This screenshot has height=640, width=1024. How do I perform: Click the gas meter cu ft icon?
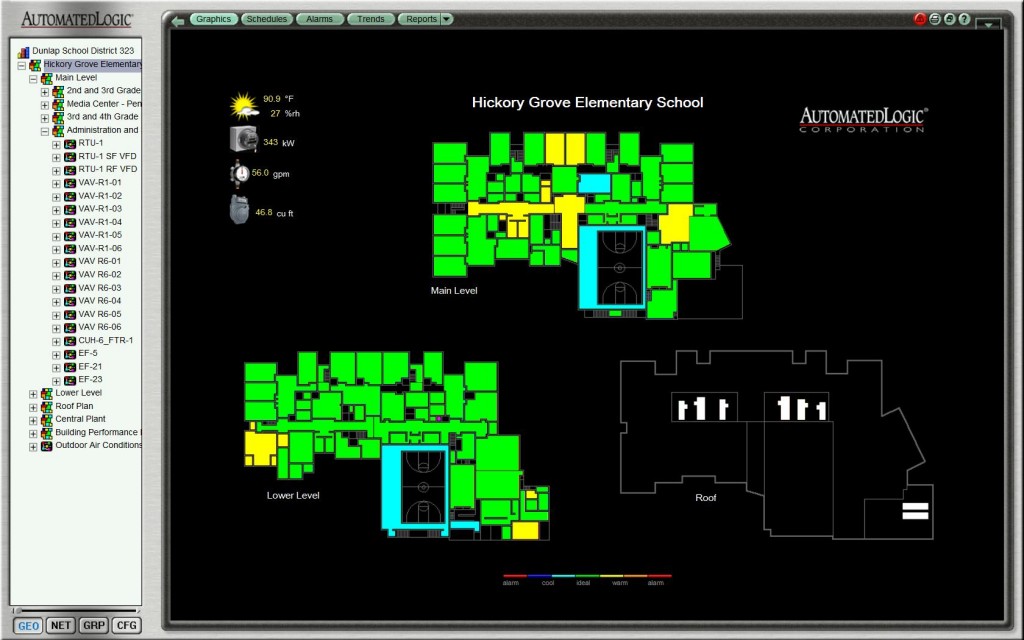click(x=240, y=210)
